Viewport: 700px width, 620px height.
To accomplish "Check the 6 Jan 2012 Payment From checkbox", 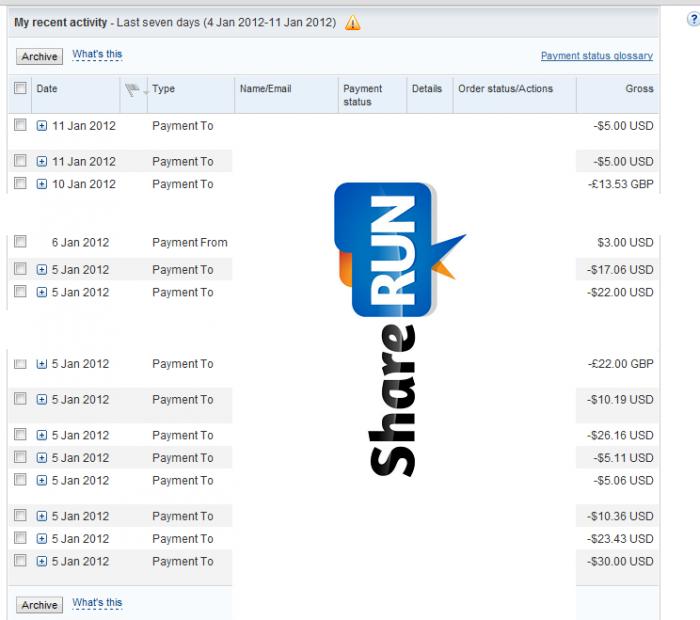I will [20, 242].
